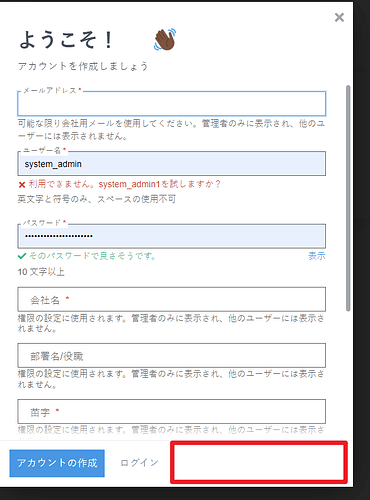
Task: Click the text そのパスワードで良さそうです。
Action: pos(93,256)
